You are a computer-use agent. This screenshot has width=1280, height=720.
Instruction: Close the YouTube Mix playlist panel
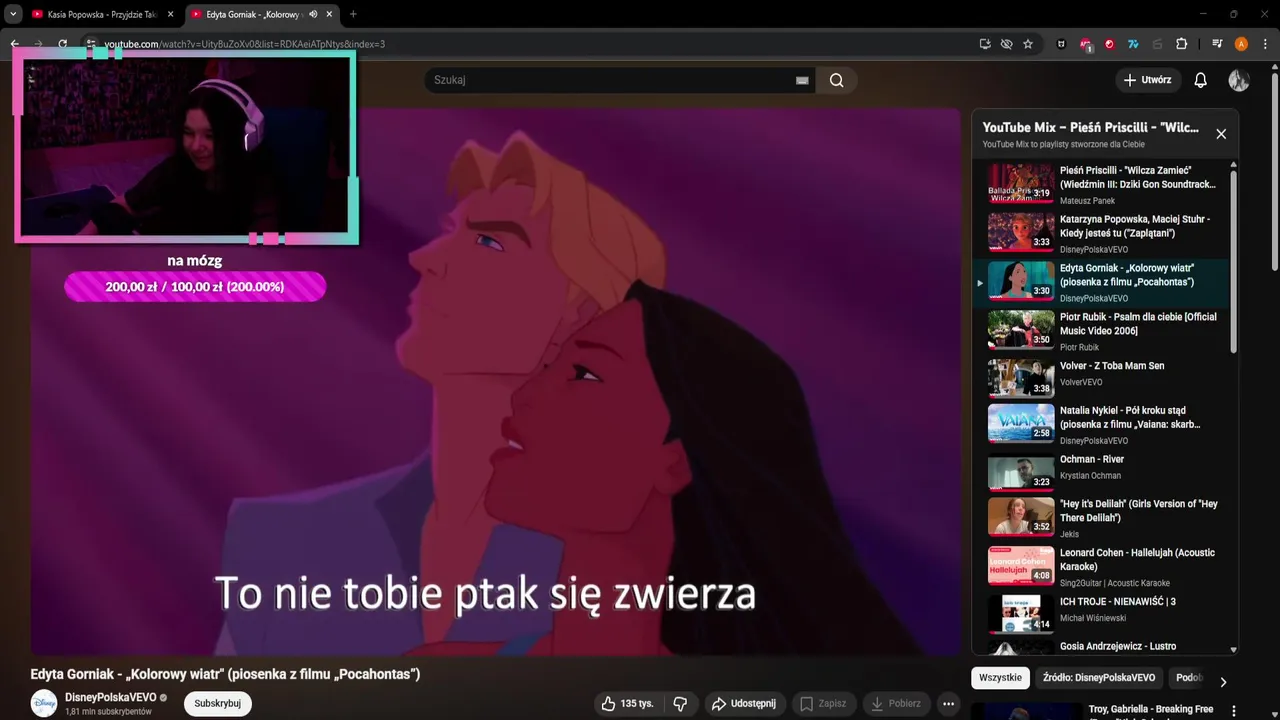pyautogui.click(x=1221, y=134)
